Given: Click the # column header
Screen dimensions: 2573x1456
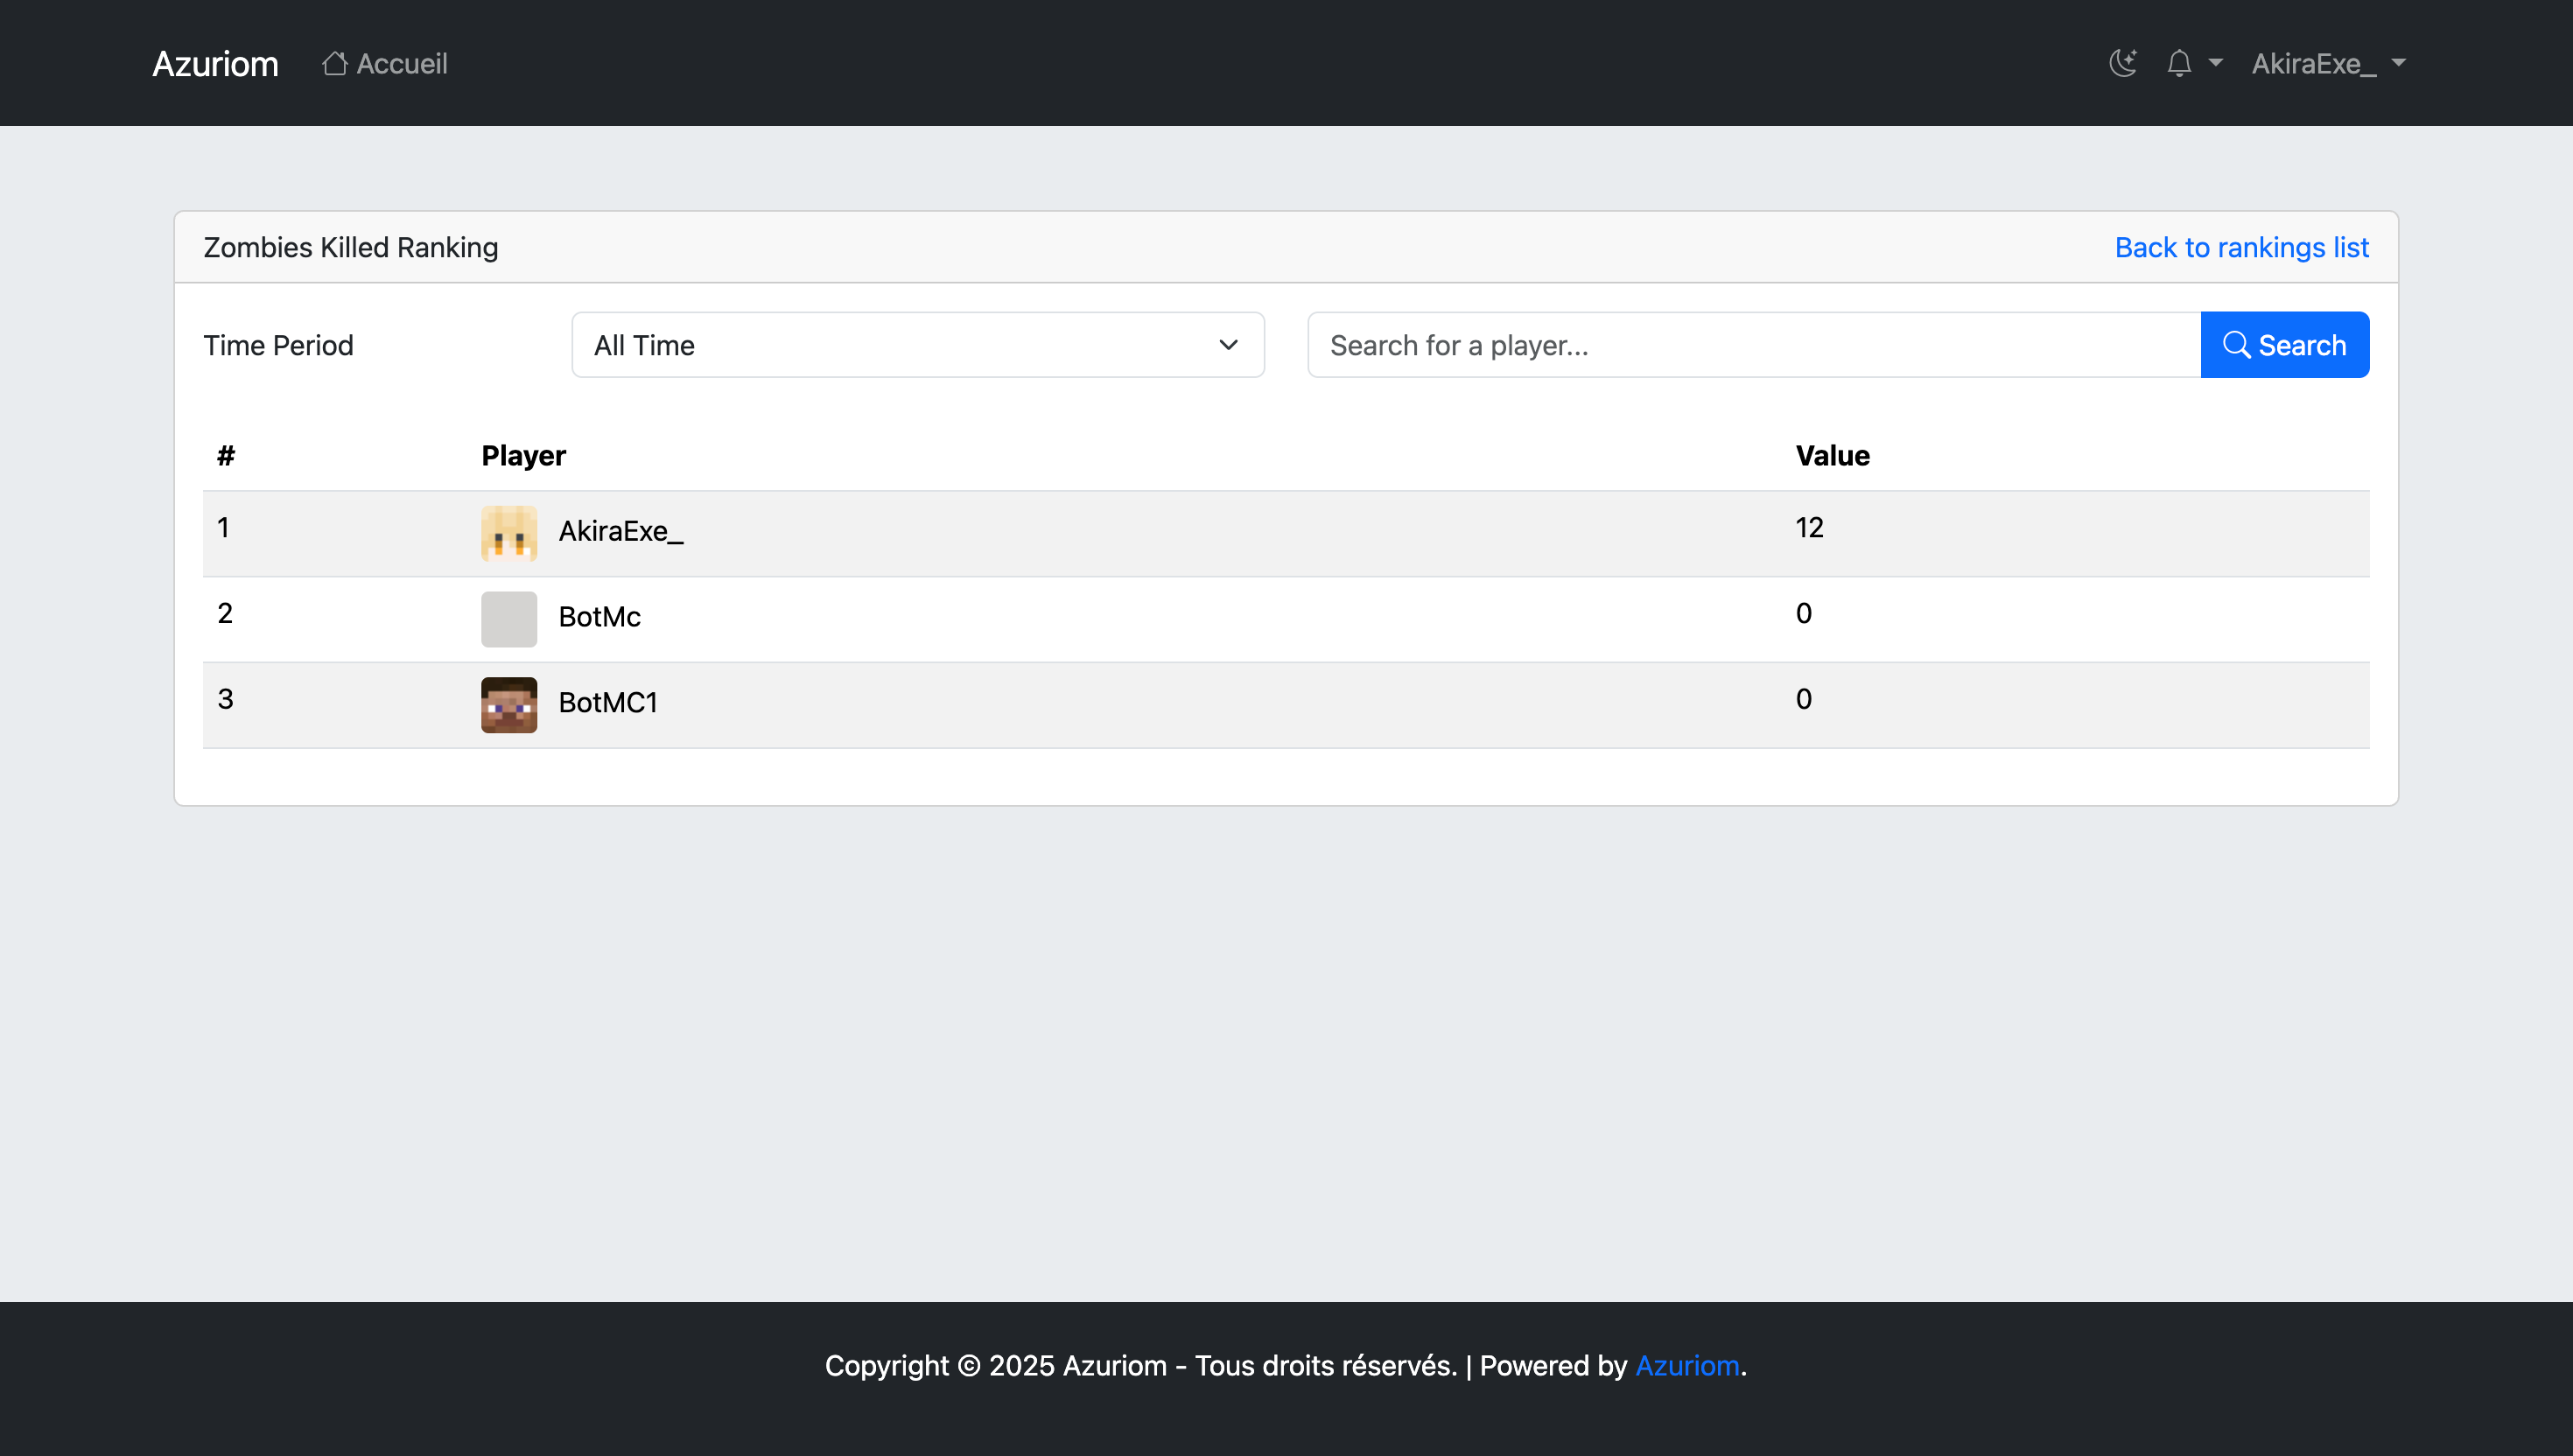Looking at the screenshot, I should [x=226, y=456].
